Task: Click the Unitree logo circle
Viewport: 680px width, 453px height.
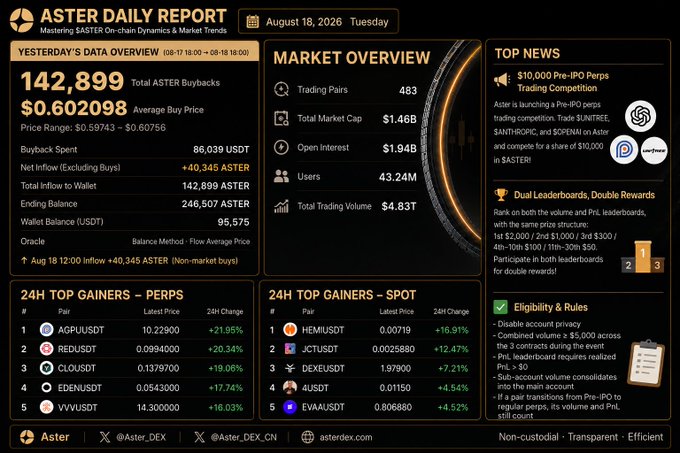Action: point(654,150)
